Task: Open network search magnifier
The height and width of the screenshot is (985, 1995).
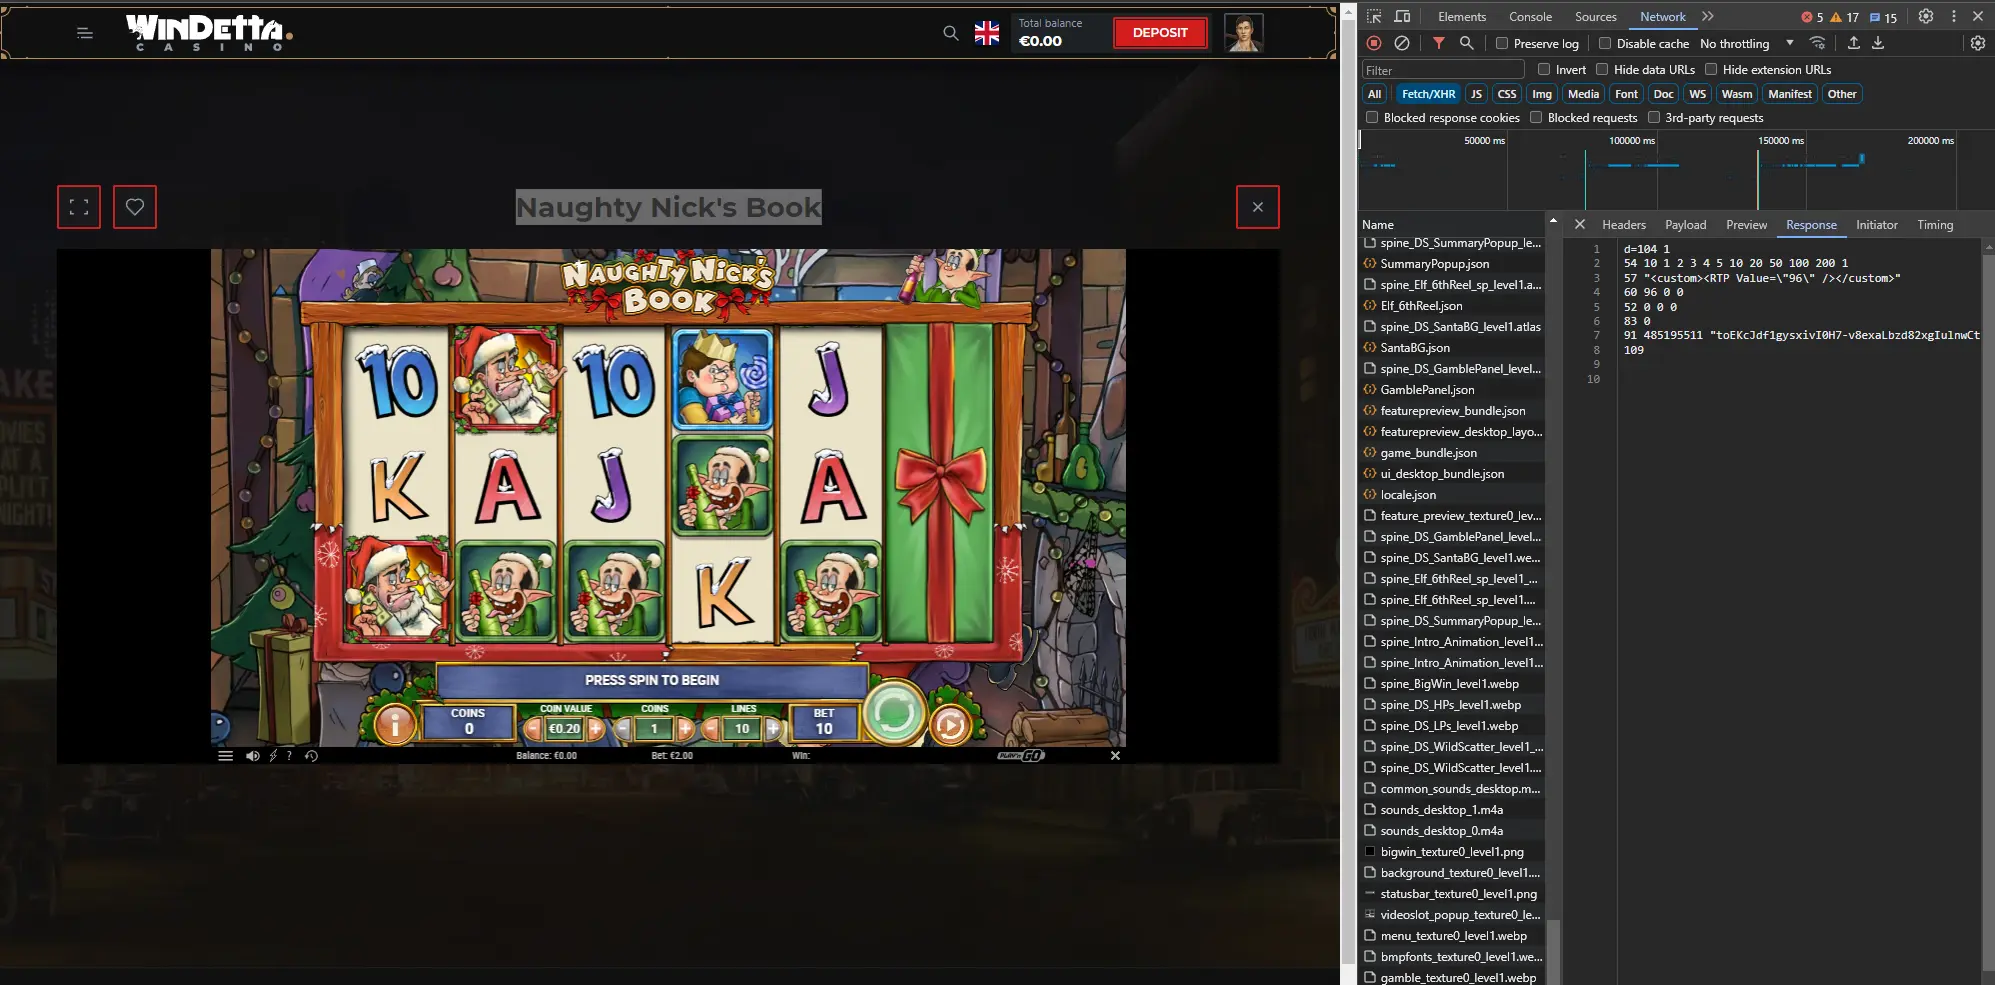Action: 1466,43
